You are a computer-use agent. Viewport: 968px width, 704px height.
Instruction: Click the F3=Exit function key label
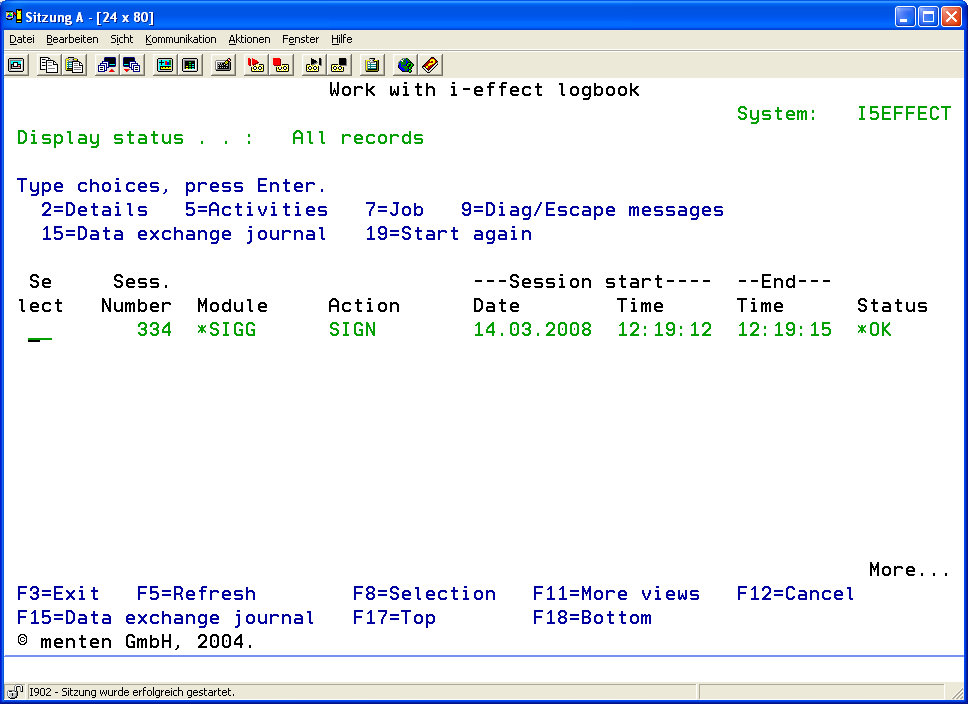(58, 594)
